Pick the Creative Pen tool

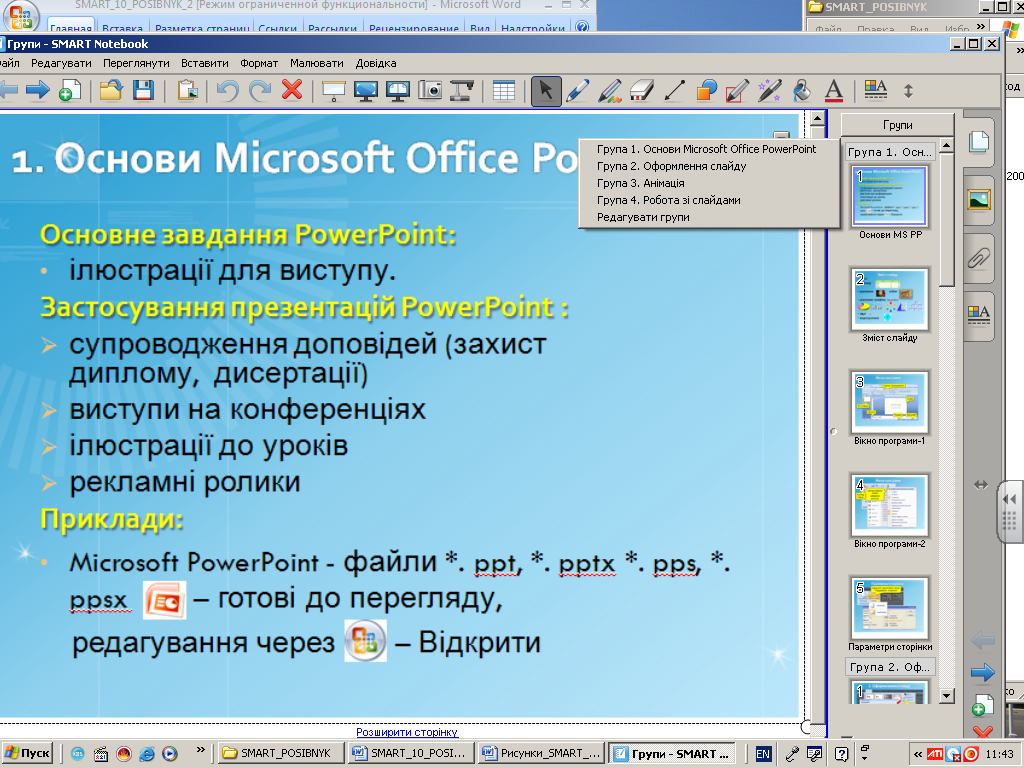(609, 91)
